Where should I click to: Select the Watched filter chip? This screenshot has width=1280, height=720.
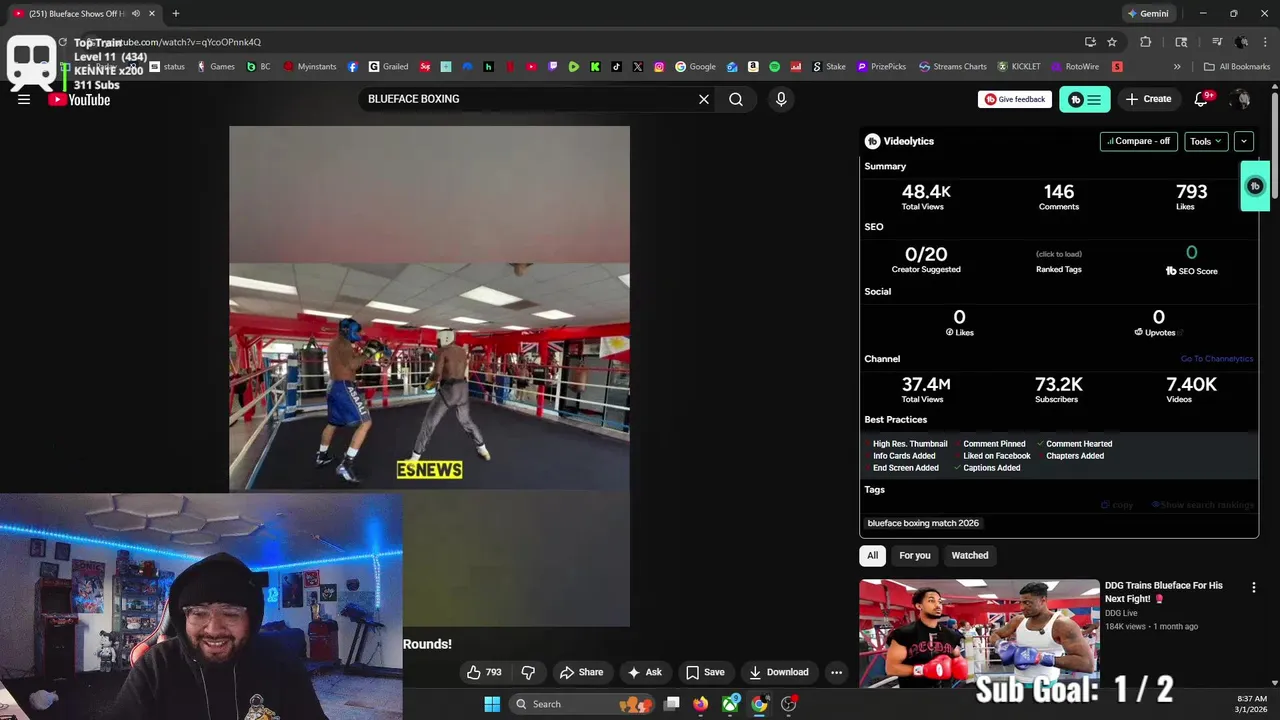point(969,555)
